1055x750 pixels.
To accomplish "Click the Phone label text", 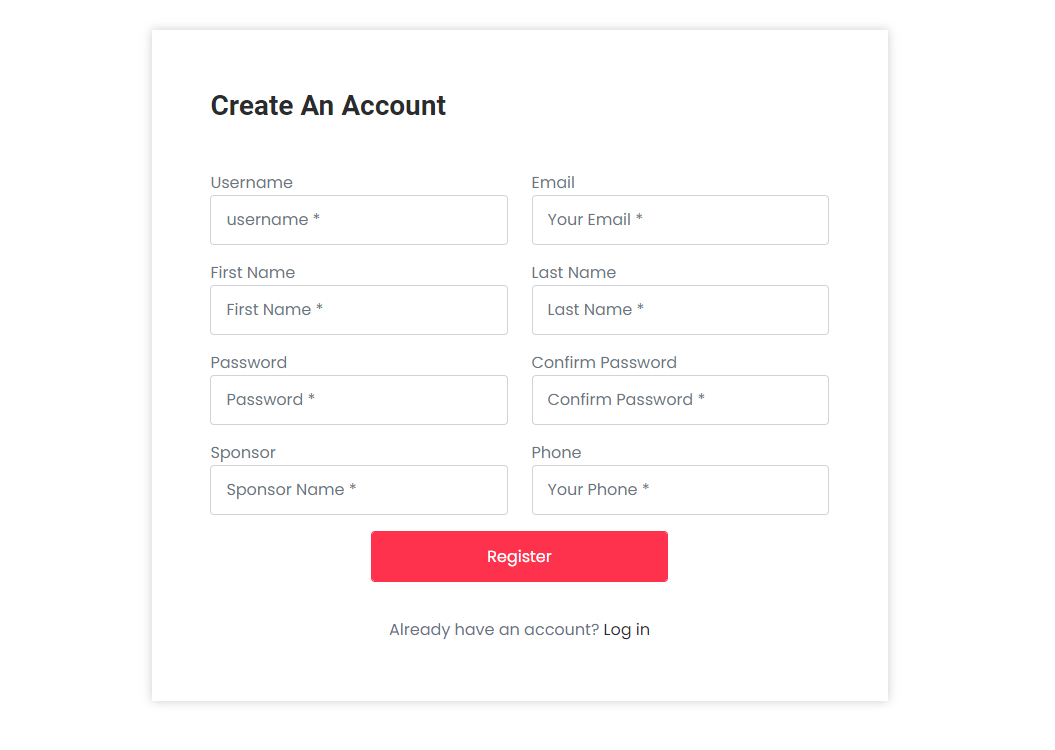I will (556, 452).
